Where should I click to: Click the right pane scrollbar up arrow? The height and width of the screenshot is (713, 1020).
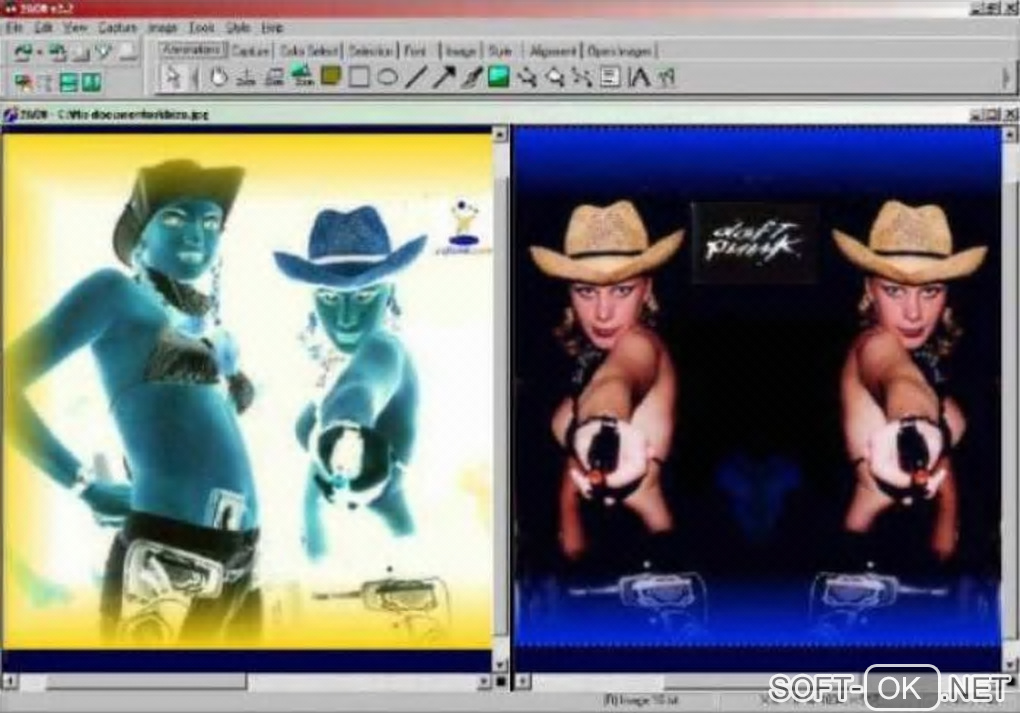click(1009, 134)
